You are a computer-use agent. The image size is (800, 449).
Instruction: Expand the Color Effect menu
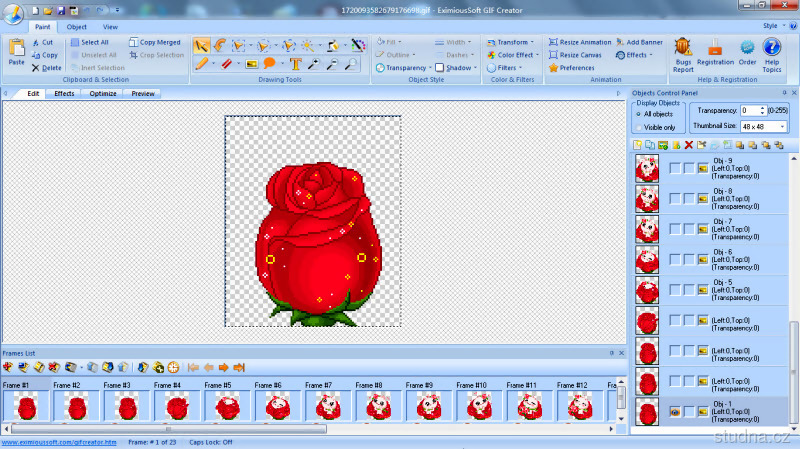coord(517,55)
